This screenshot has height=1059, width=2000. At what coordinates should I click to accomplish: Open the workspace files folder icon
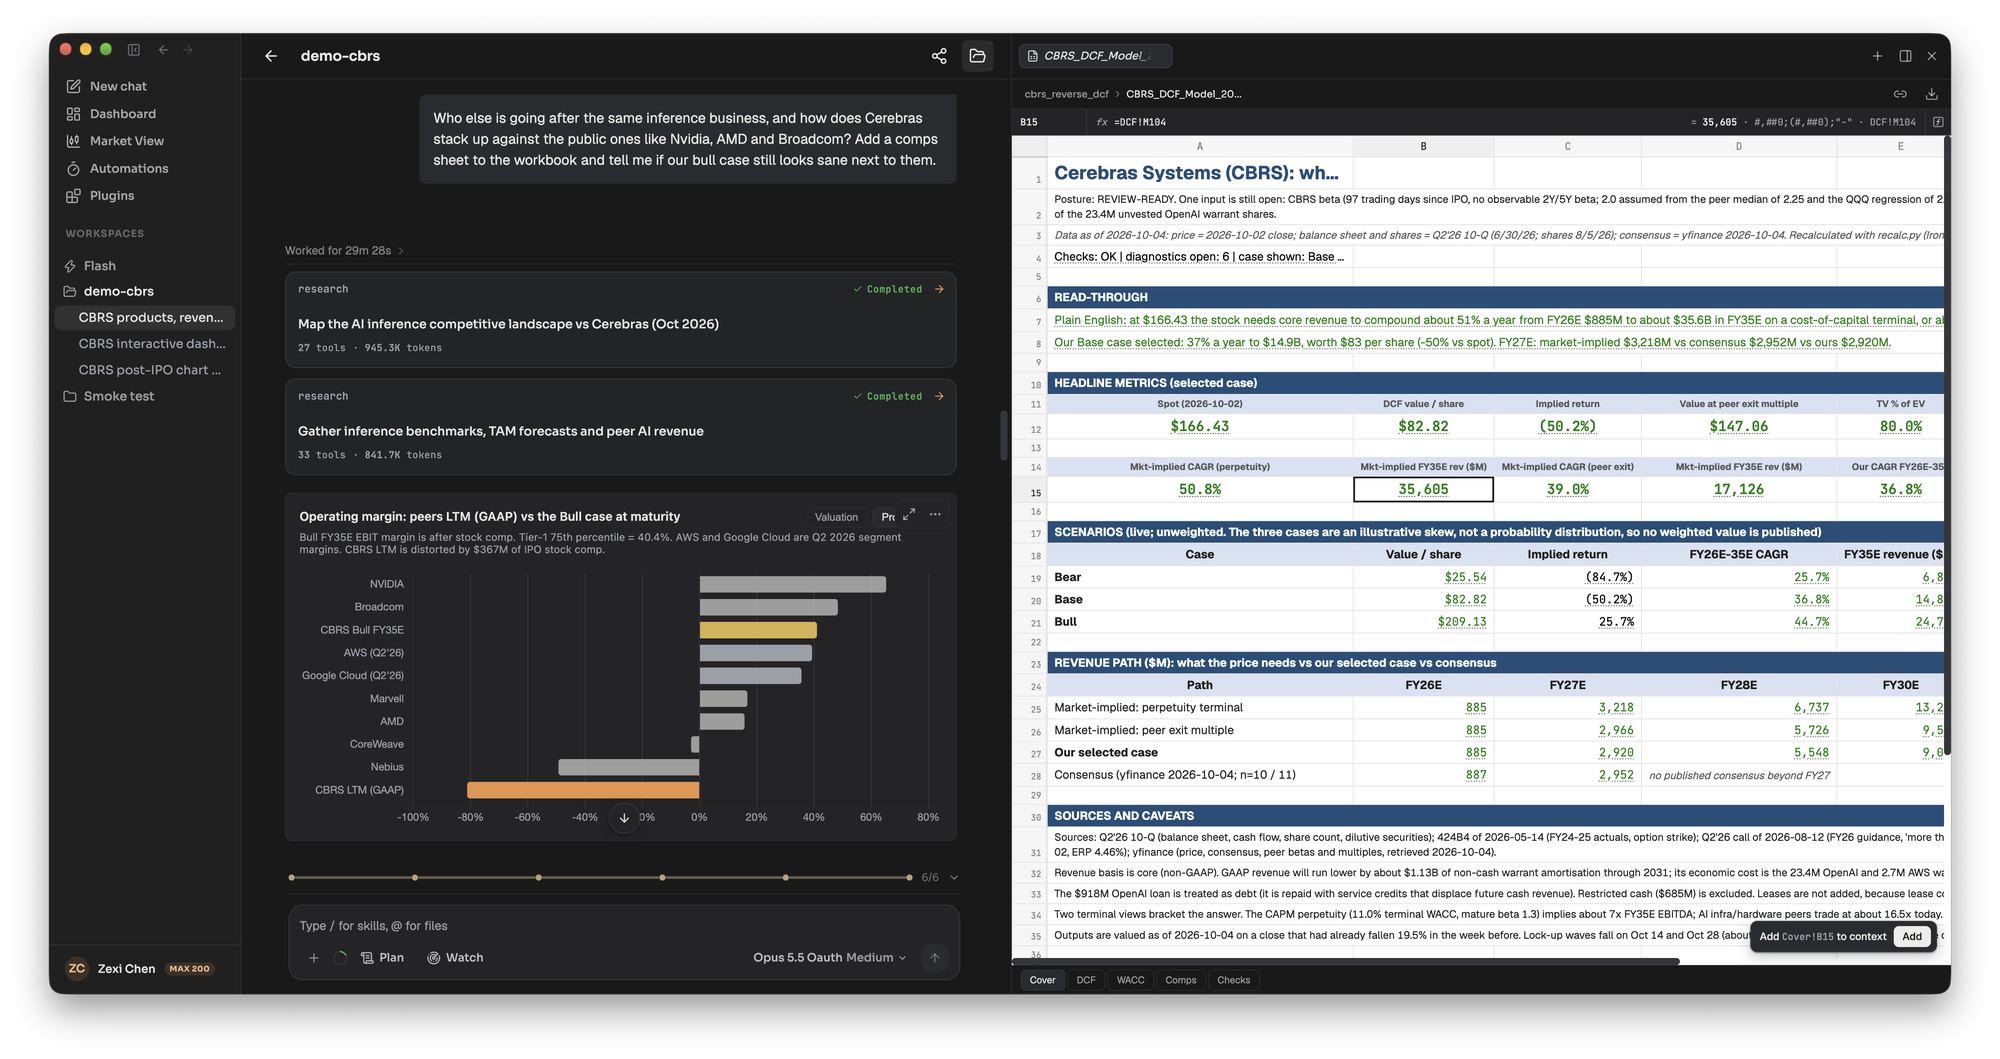(978, 56)
